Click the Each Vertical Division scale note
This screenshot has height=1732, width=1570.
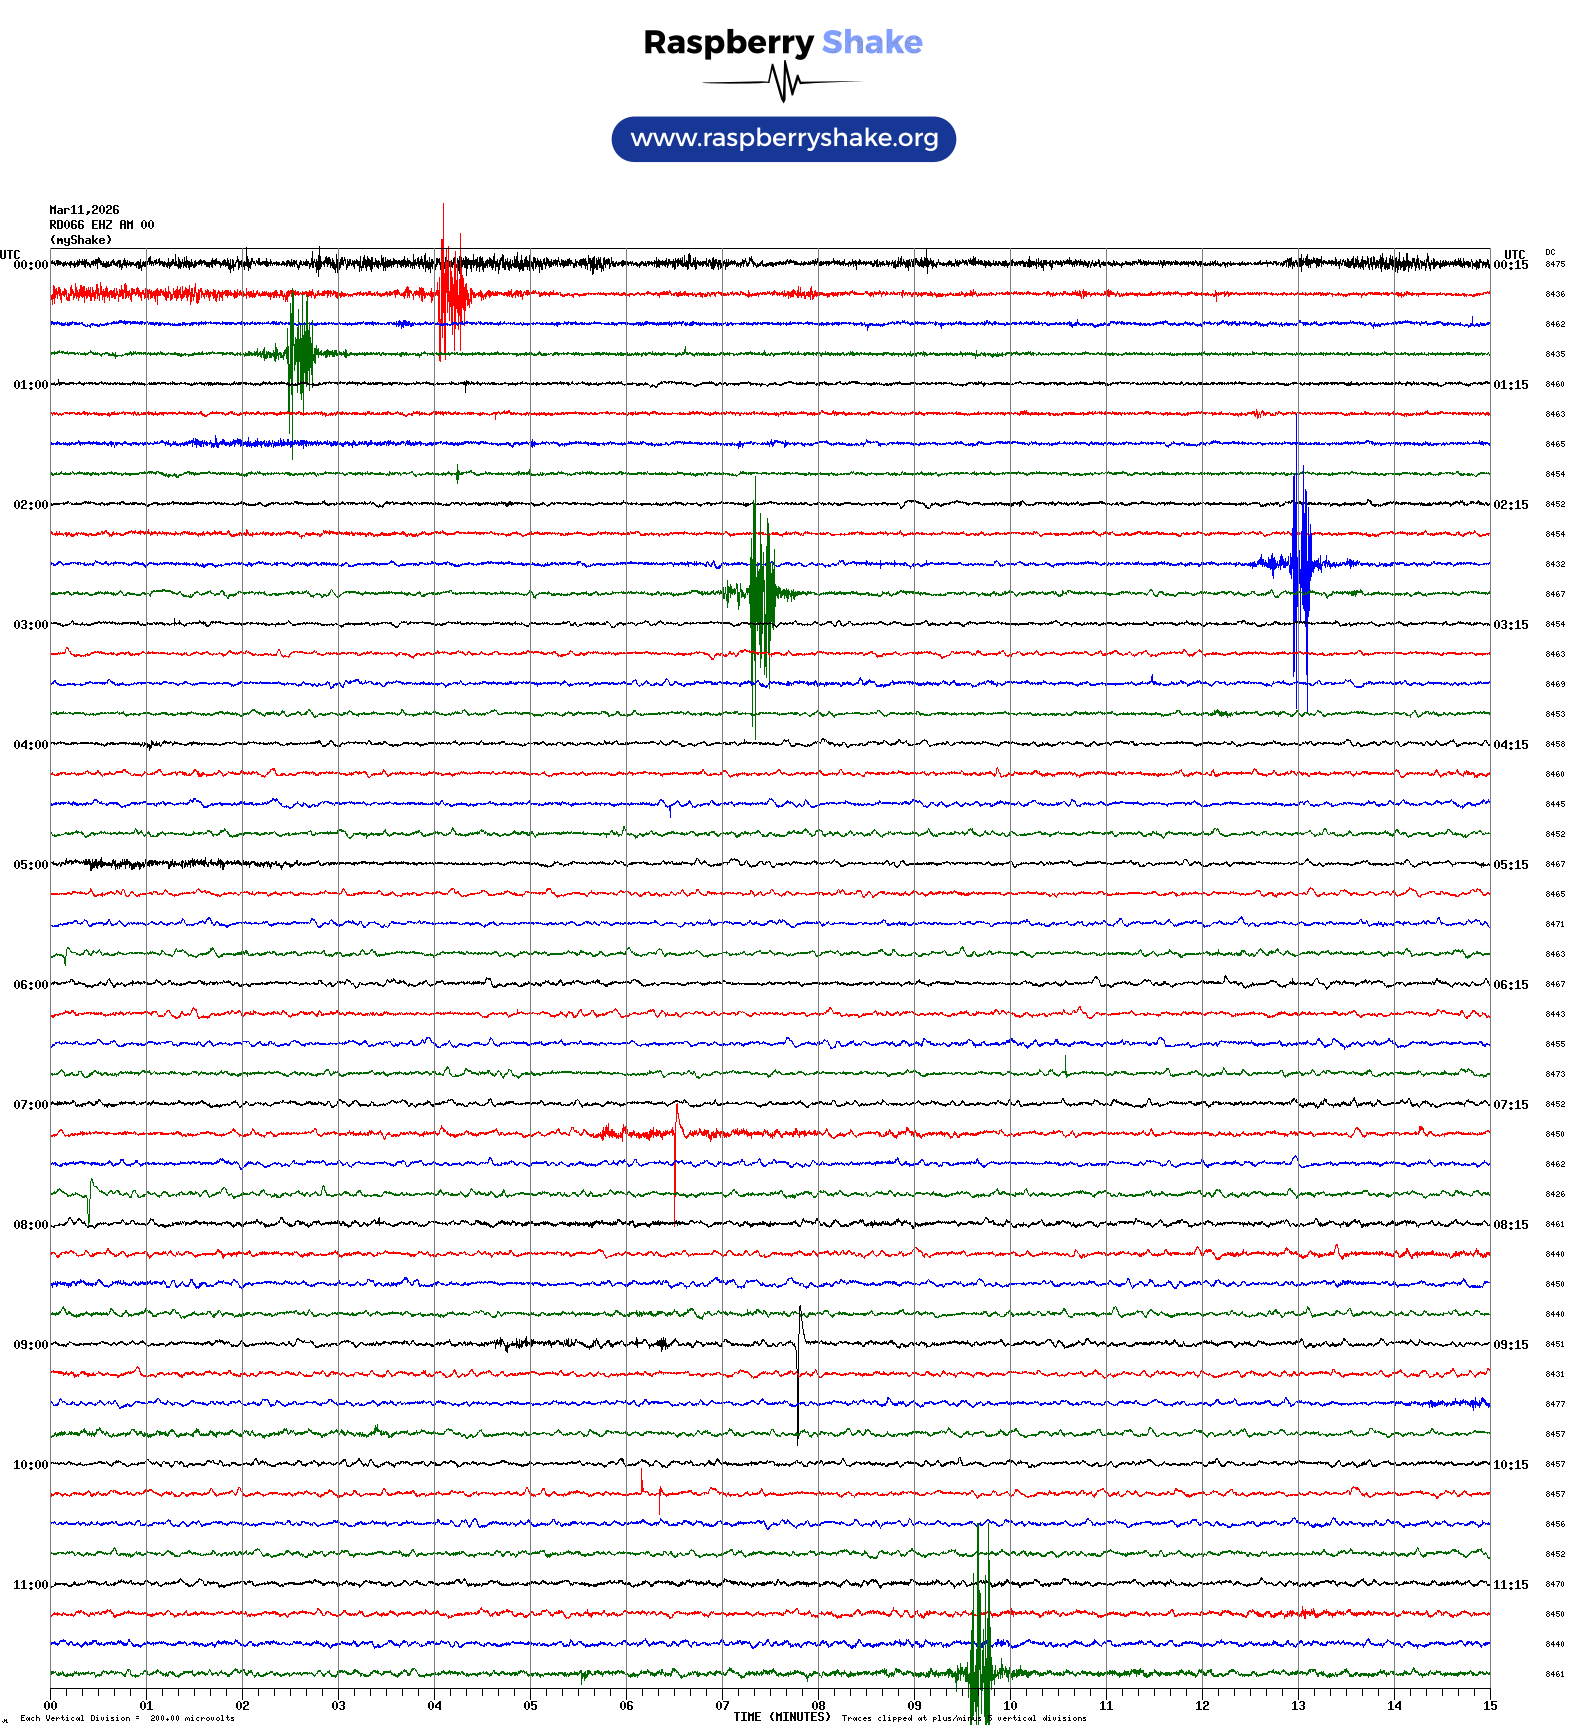tap(127, 1718)
